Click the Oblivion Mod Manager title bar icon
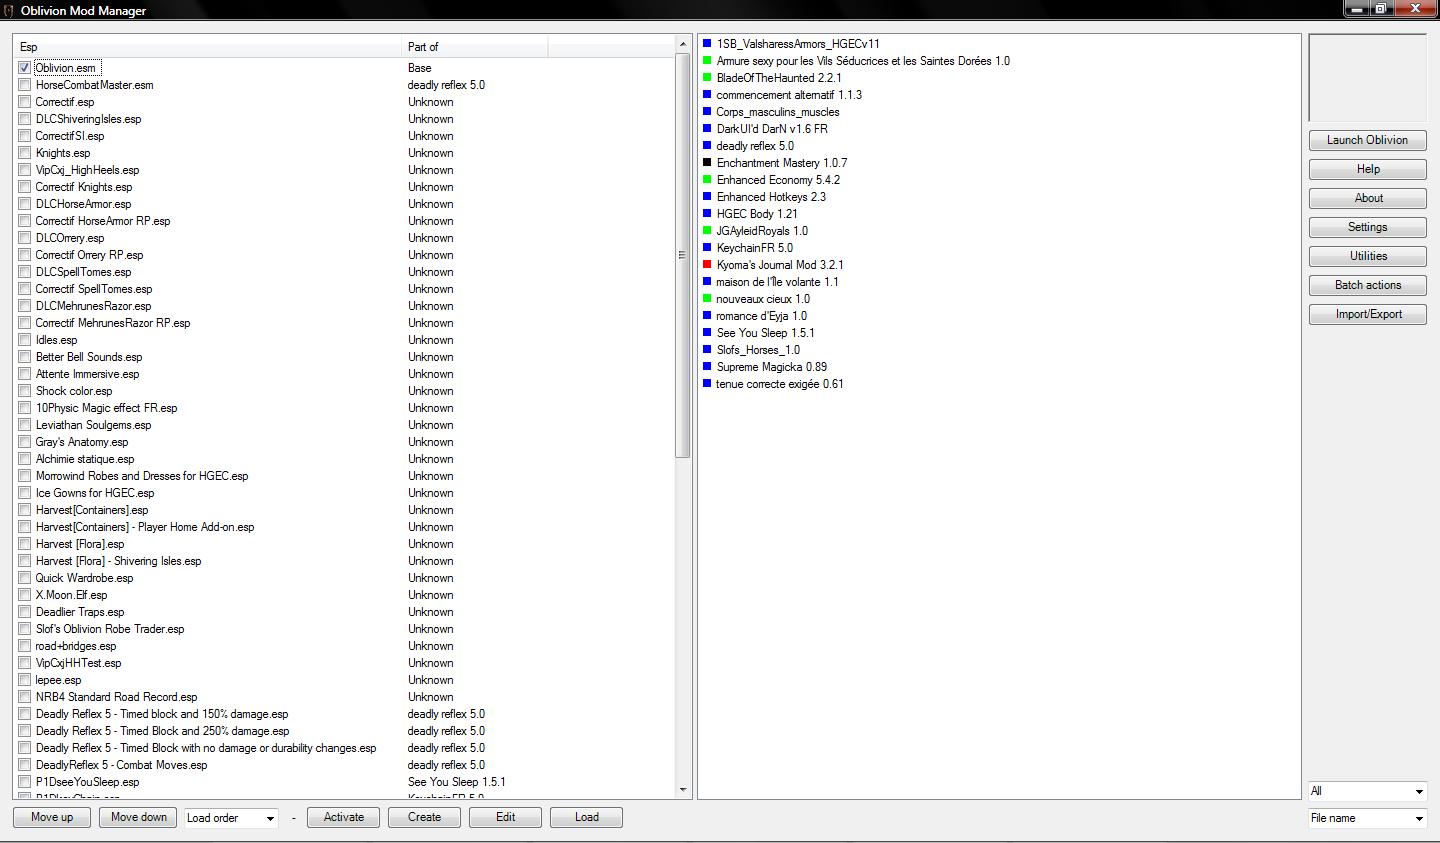 (9, 10)
